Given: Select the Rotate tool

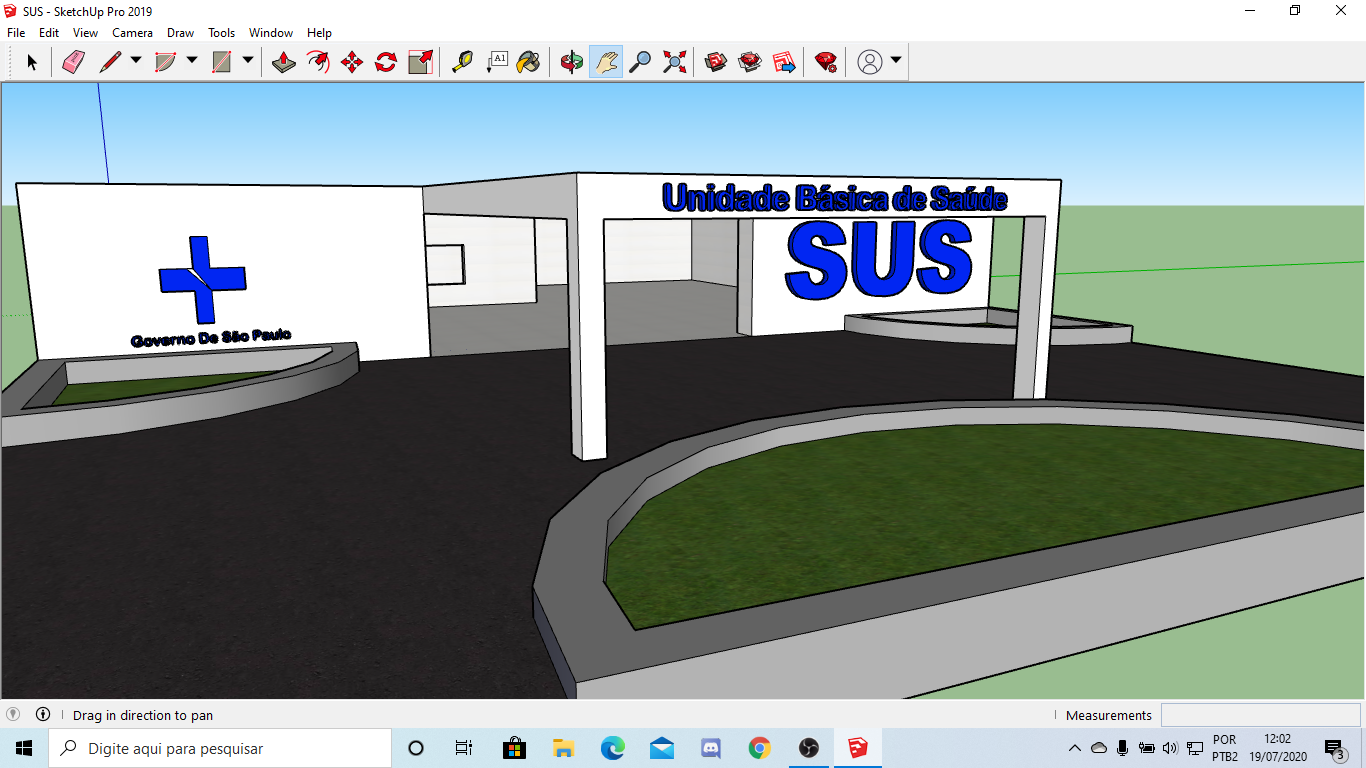Looking at the screenshot, I should pos(386,62).
